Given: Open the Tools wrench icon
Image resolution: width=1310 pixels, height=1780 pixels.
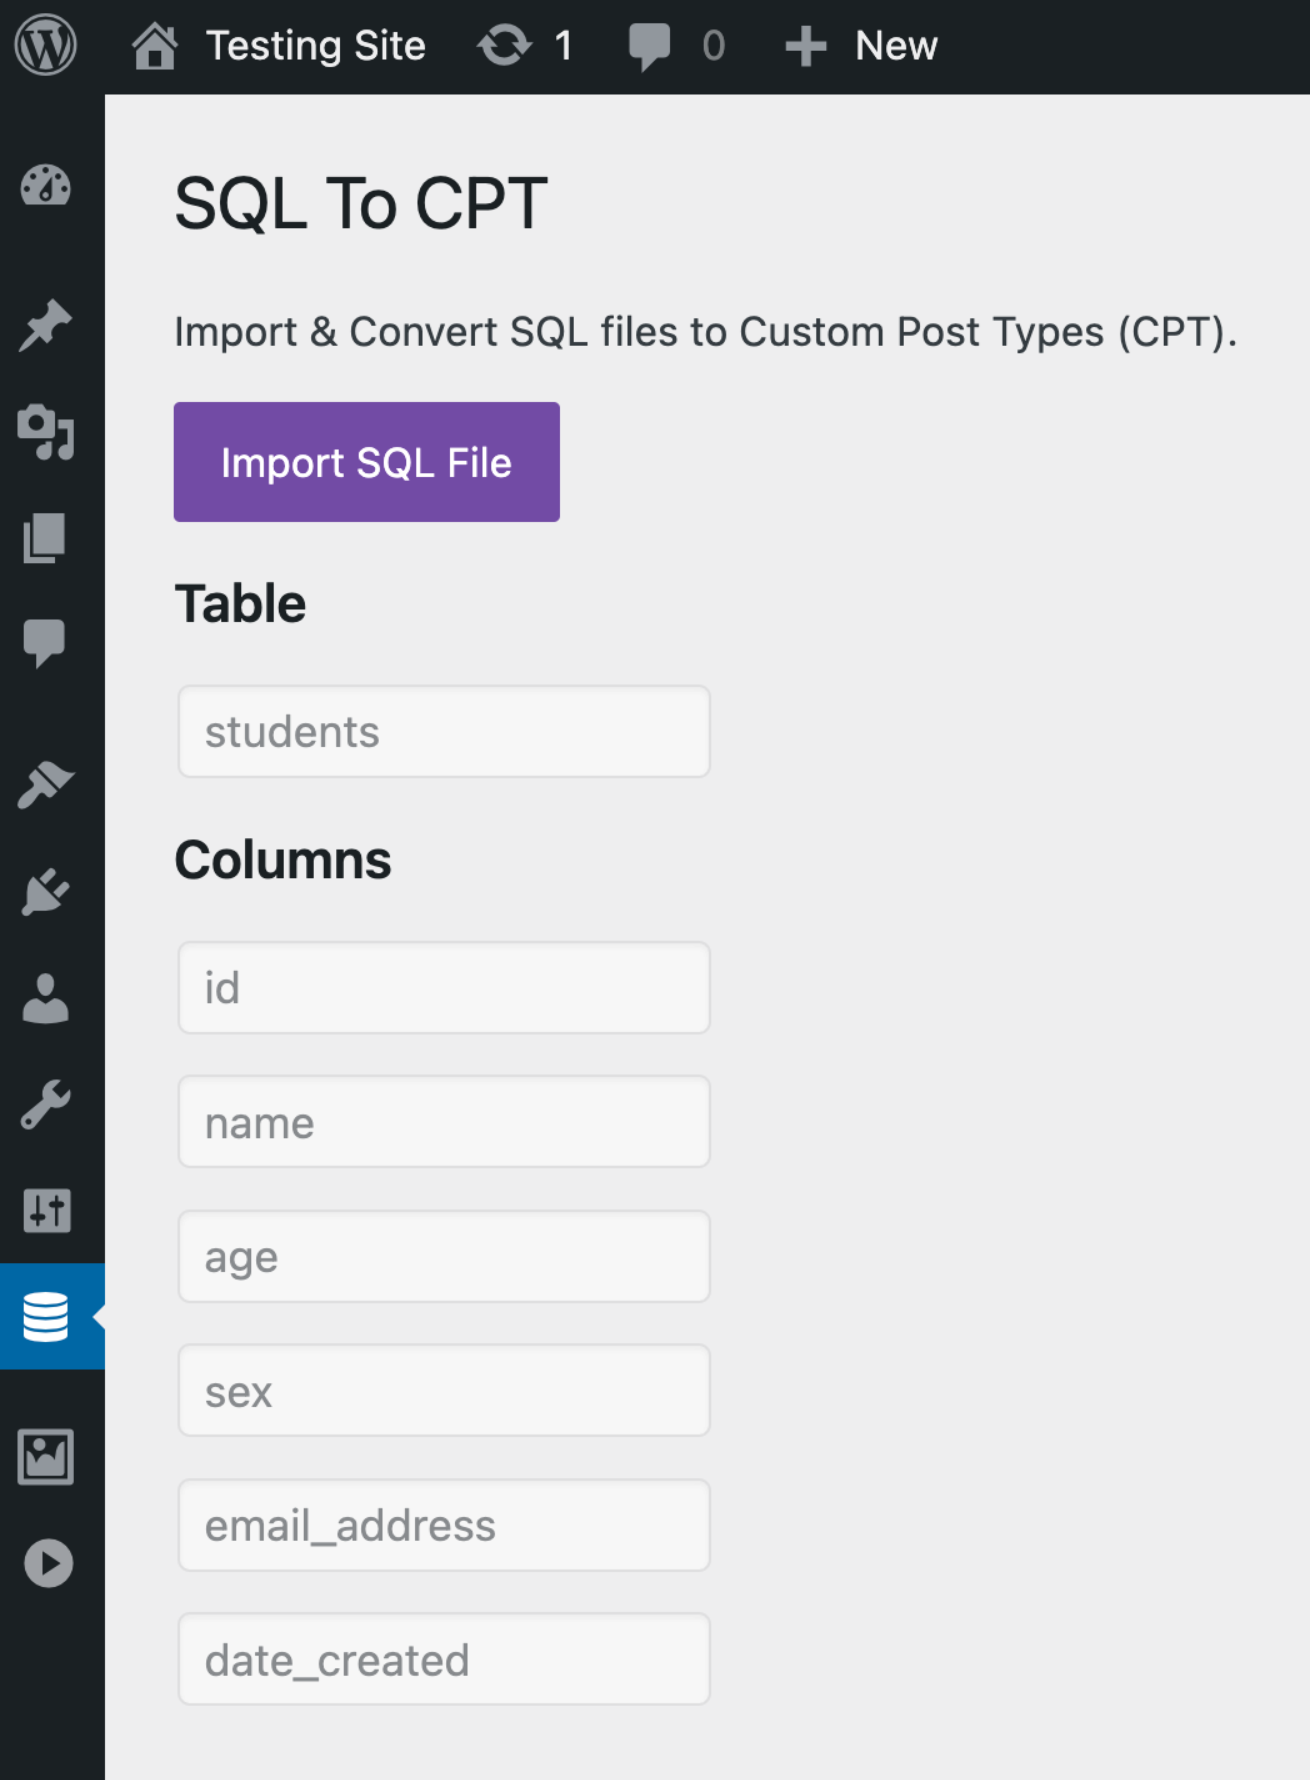Looking at the screenshot, I should pos(46,1105).
